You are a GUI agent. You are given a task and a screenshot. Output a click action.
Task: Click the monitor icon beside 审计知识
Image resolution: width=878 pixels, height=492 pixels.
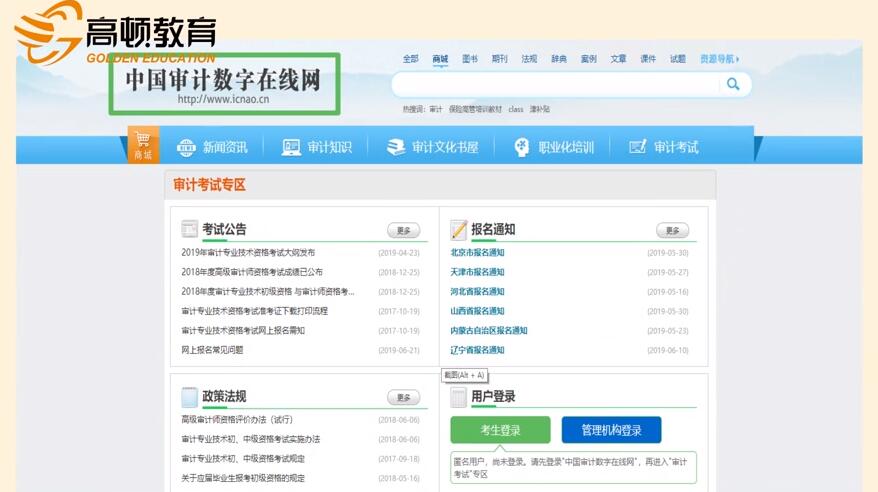[291, 147]
